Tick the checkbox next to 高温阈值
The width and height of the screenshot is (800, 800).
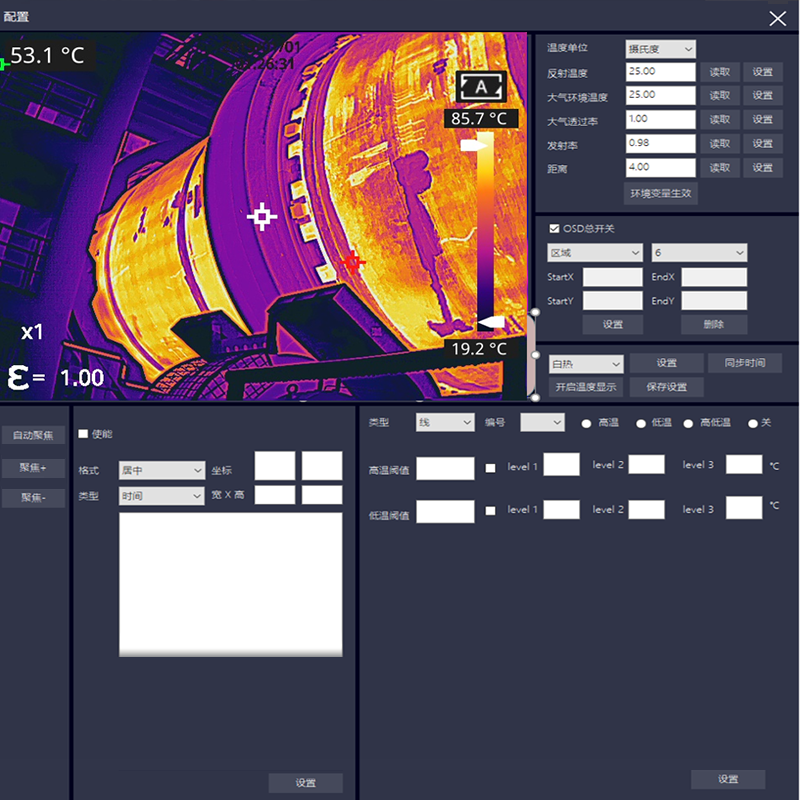point(490,467)
